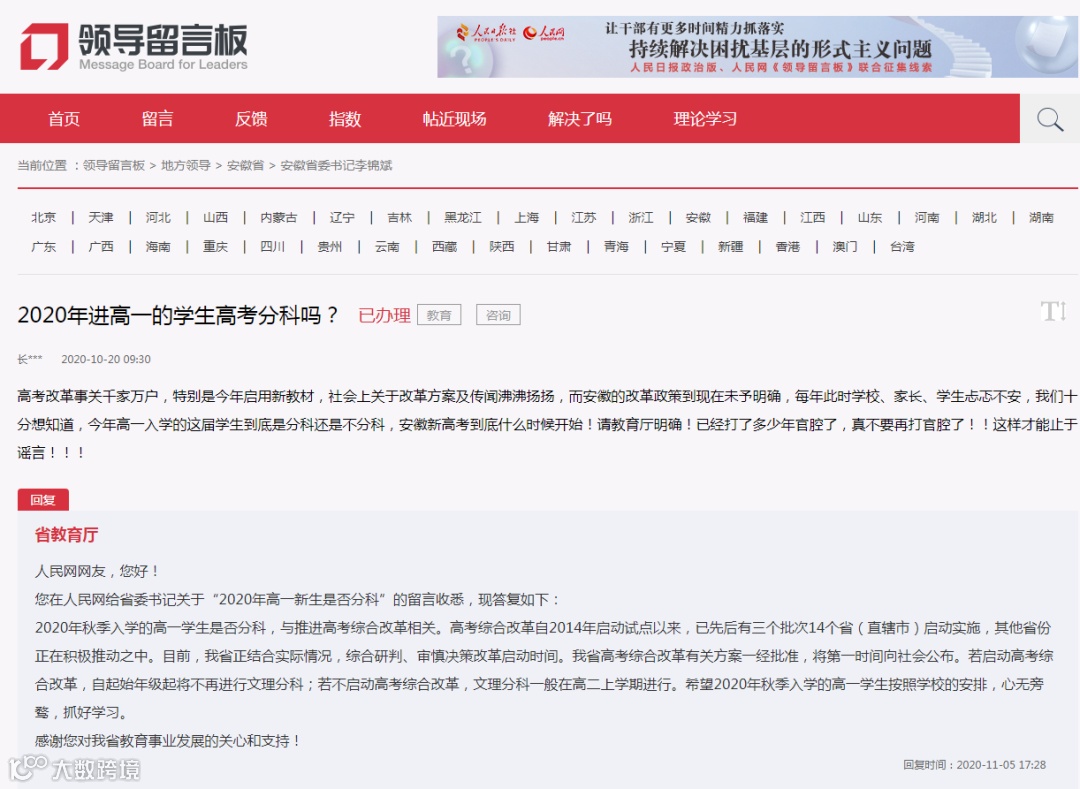The width and height of the screenshot is (1080, 789).
Task: Select the 宁夏 region link
Action: point(673,246)
